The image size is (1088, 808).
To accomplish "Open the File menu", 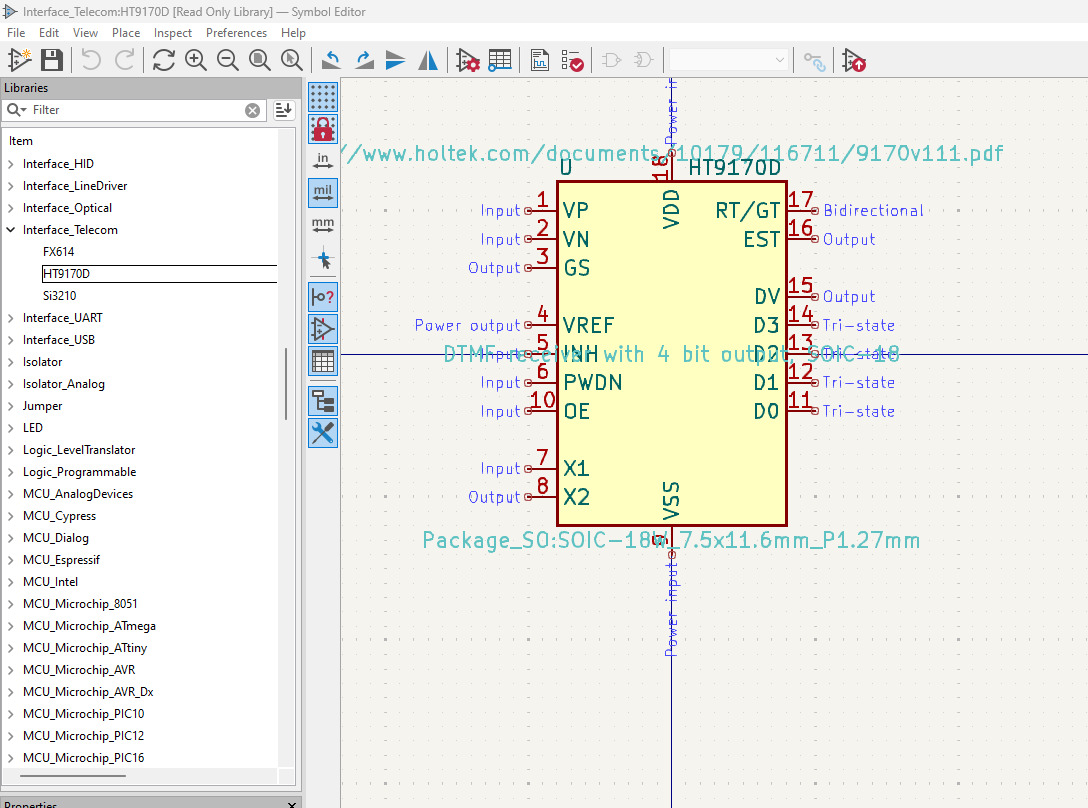I will tap(16, 33).
